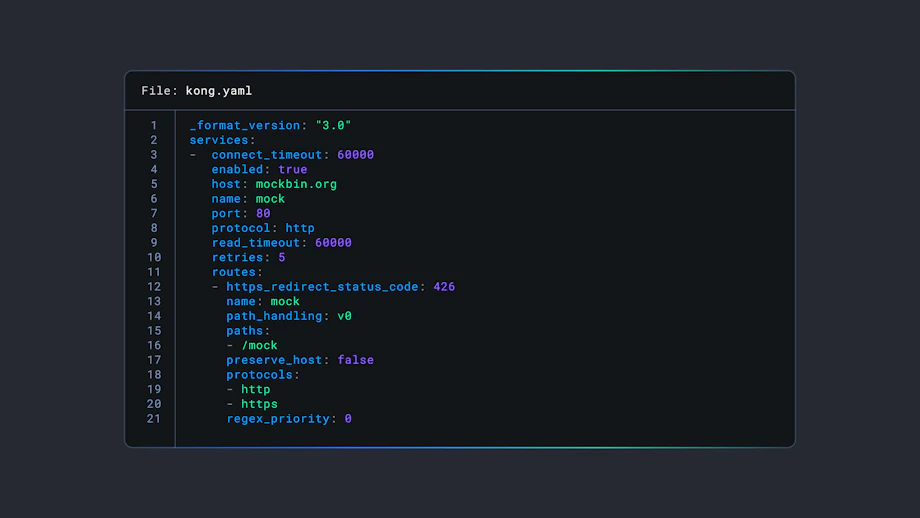Click the https_redirect_status_code value 426
This screenshot has width=920, height=518.
click(444, 287)
